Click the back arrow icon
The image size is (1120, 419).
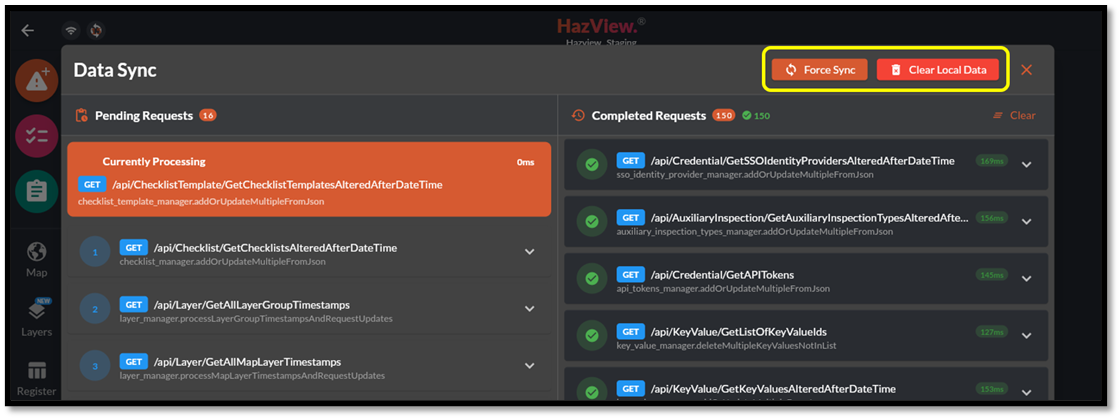27,30
